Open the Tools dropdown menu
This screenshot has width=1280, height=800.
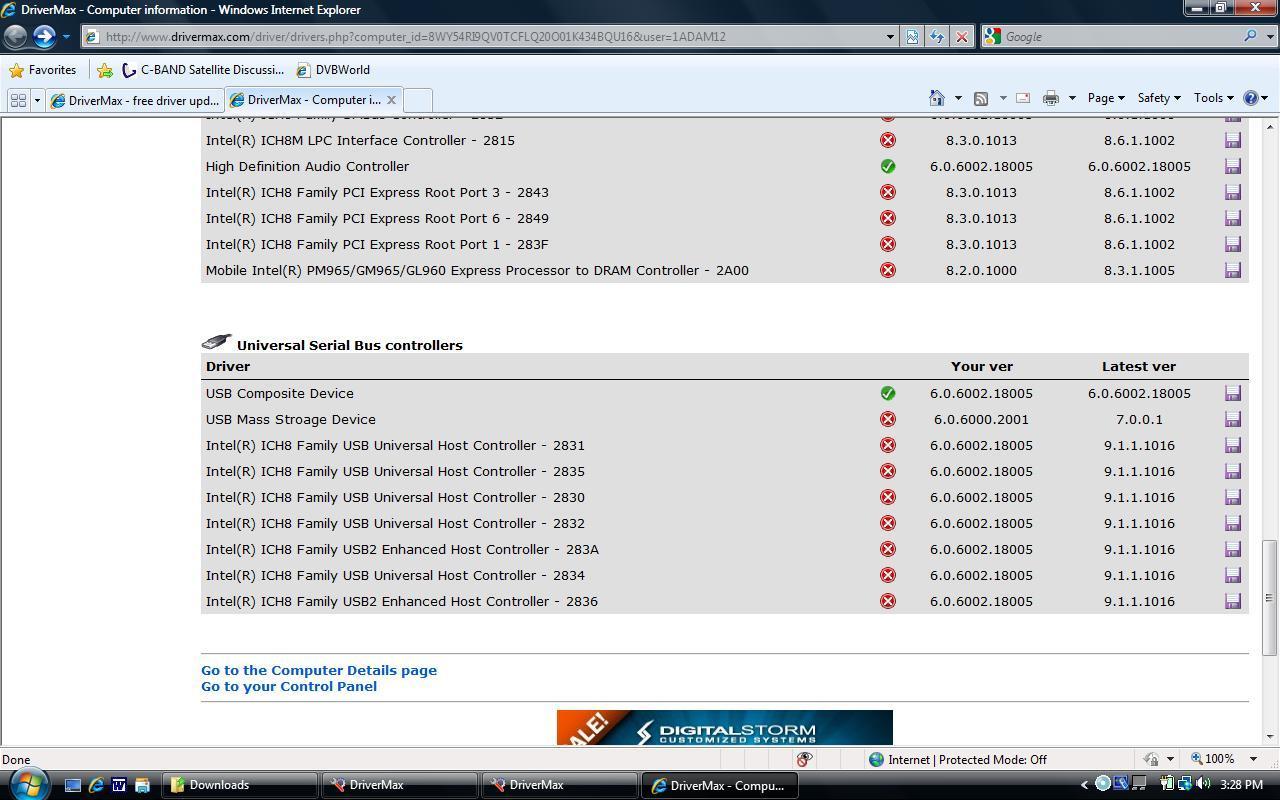(x=1212, y=98)
